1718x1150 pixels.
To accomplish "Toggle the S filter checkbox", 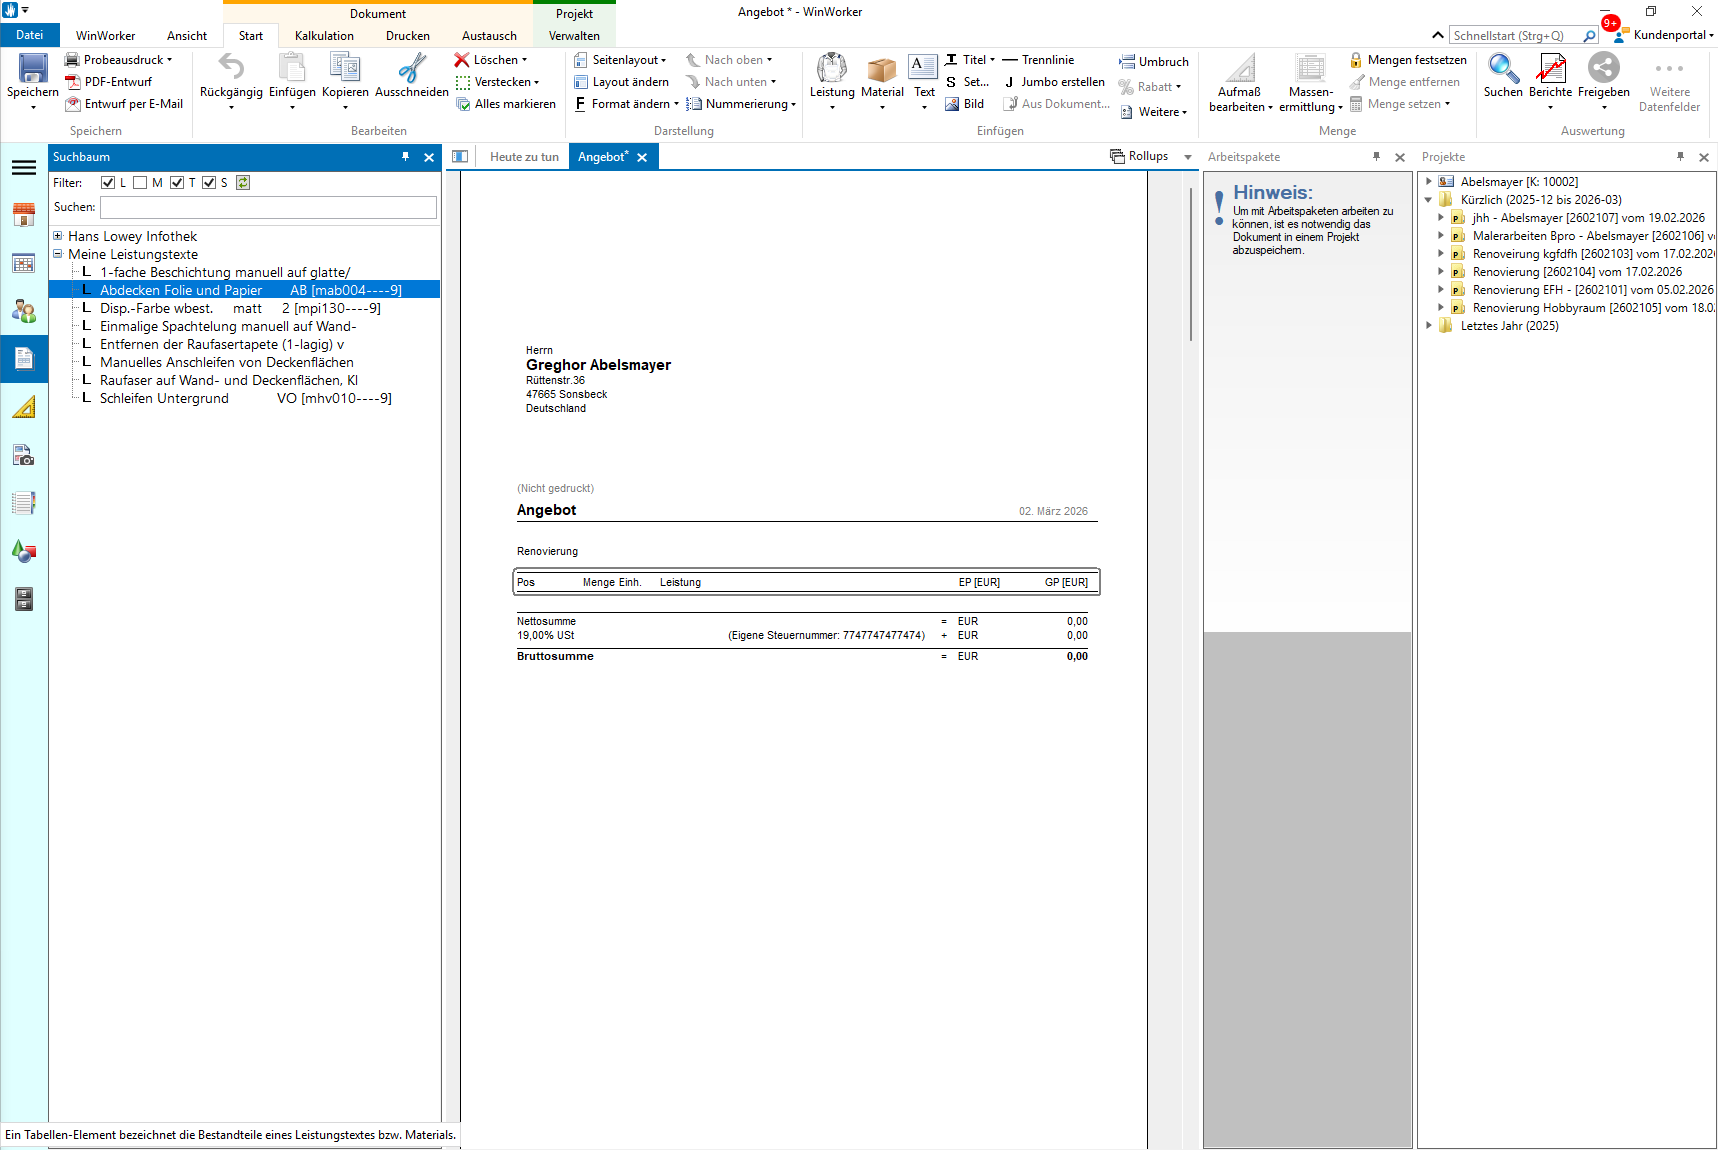I will (x=209, y=183).
